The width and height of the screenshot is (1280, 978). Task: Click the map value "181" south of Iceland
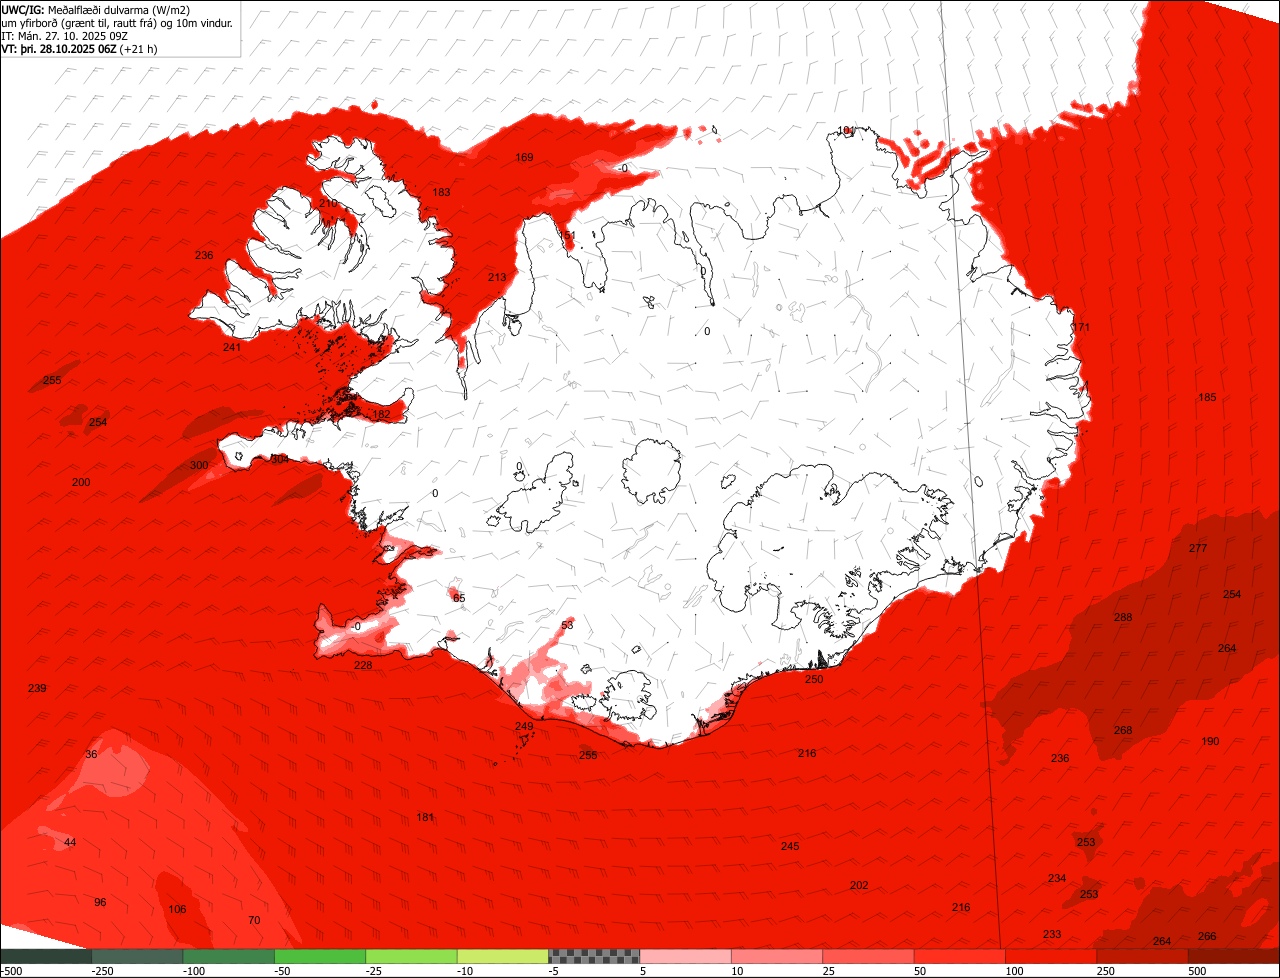[425, 817]
